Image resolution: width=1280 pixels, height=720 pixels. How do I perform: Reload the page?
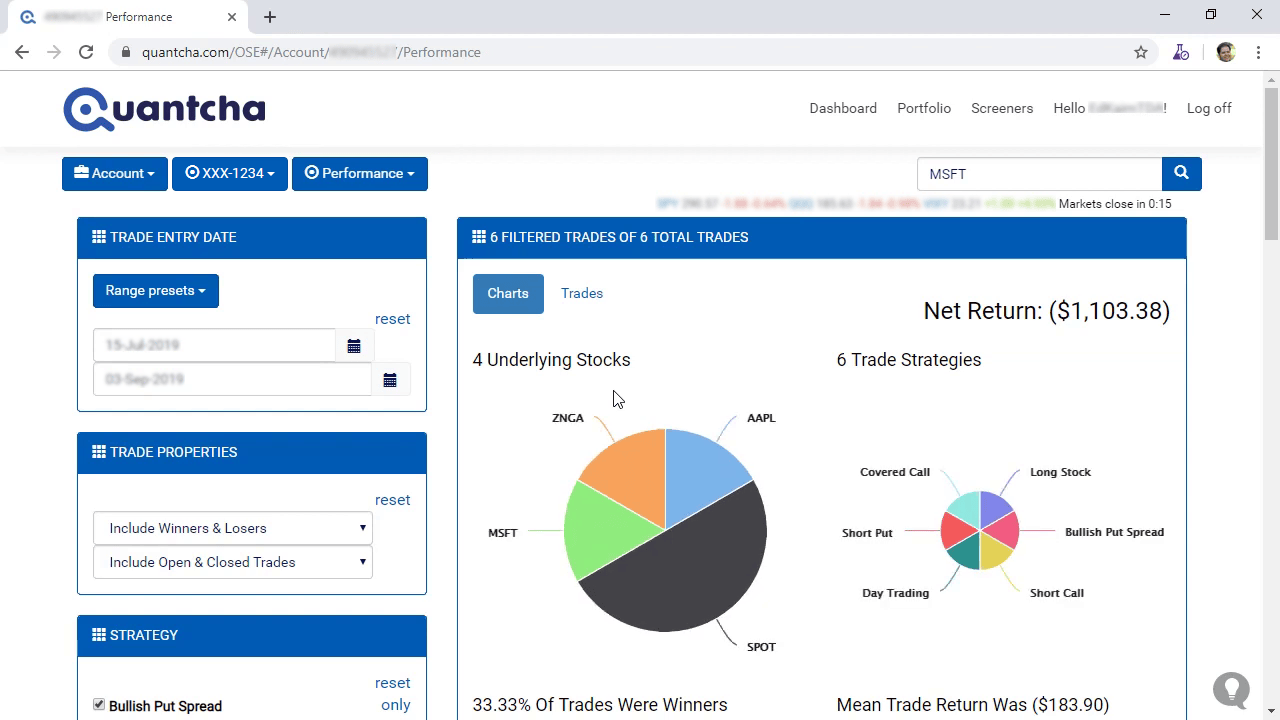(86, 52)
